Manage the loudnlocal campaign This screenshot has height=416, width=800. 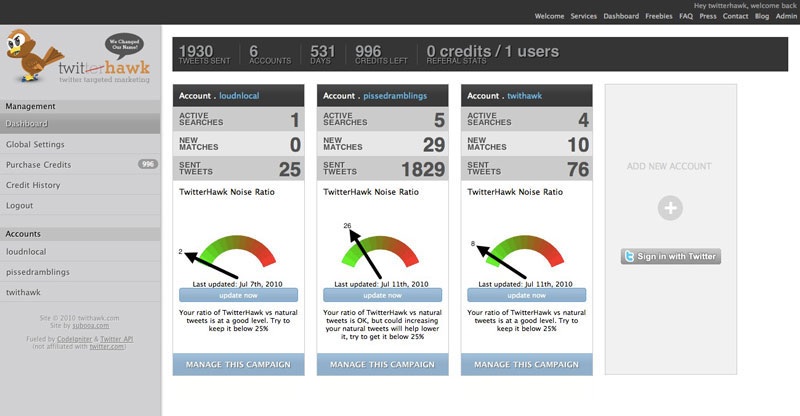click(x=238, y=364)
